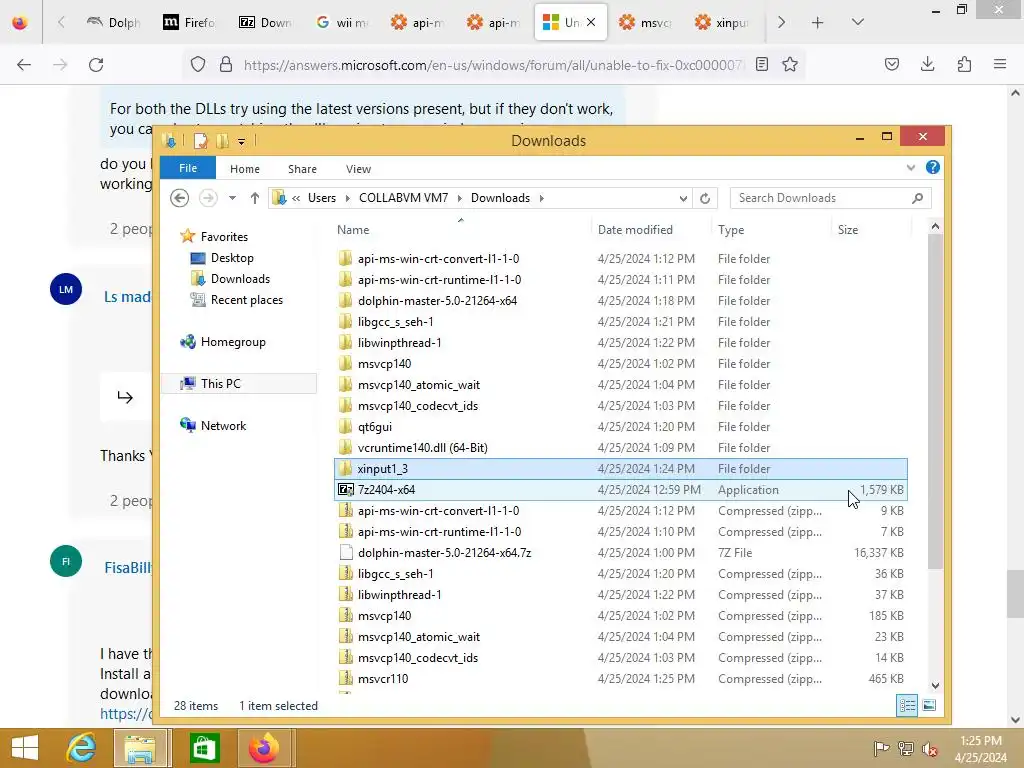Open Explorer help question mark icon
This screenshot has height=768, width=1024.
[x=933, y=168]
